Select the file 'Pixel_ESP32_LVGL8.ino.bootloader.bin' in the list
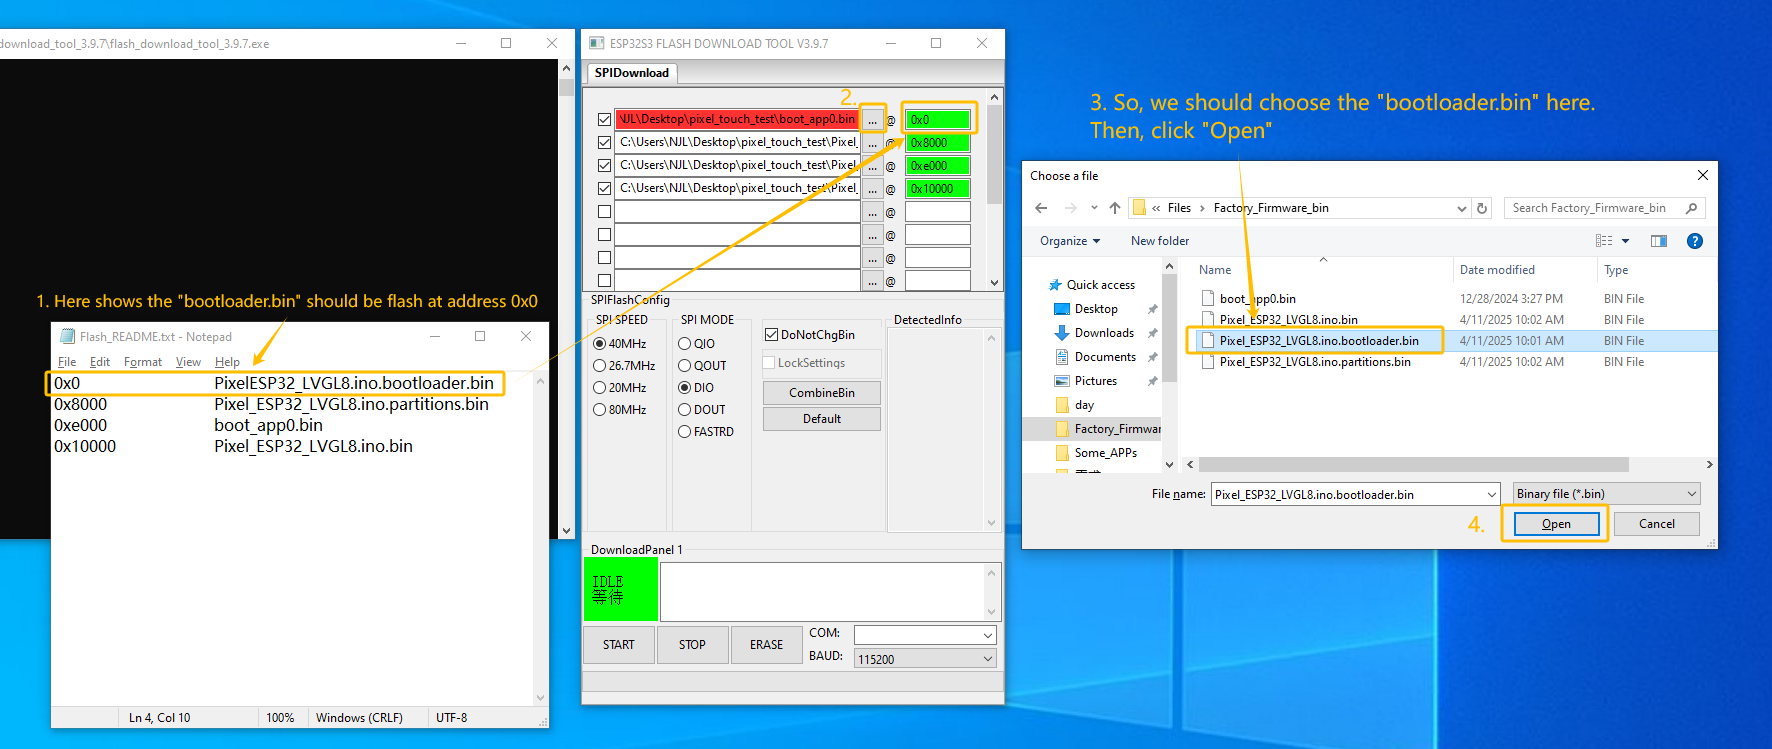This screenshot has width=1772, height=749. pos(1319,341)
